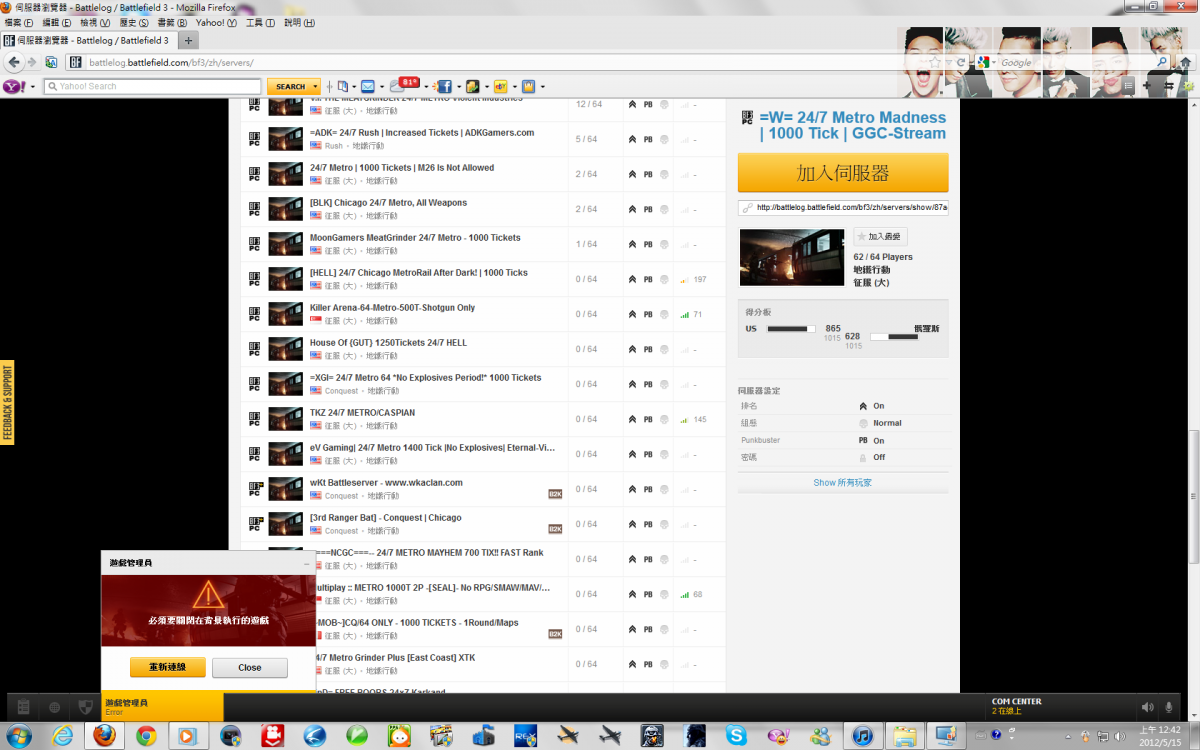
Task: Click 加入最愛 favorite star button
Action: tap(880, 237)
